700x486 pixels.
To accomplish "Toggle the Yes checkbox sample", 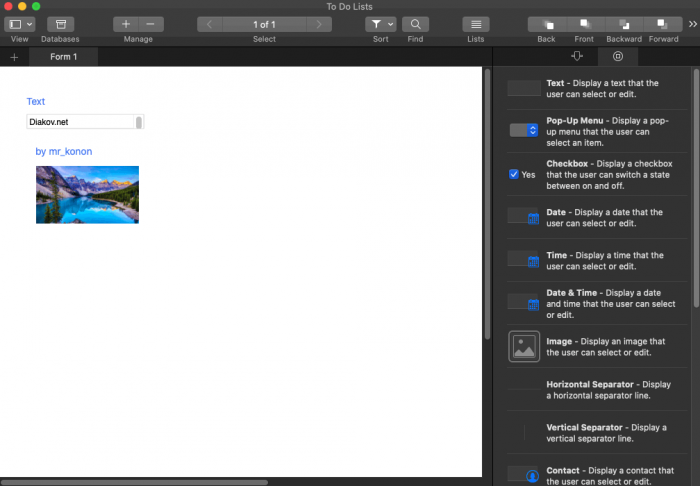I will [x=514, y=174].
